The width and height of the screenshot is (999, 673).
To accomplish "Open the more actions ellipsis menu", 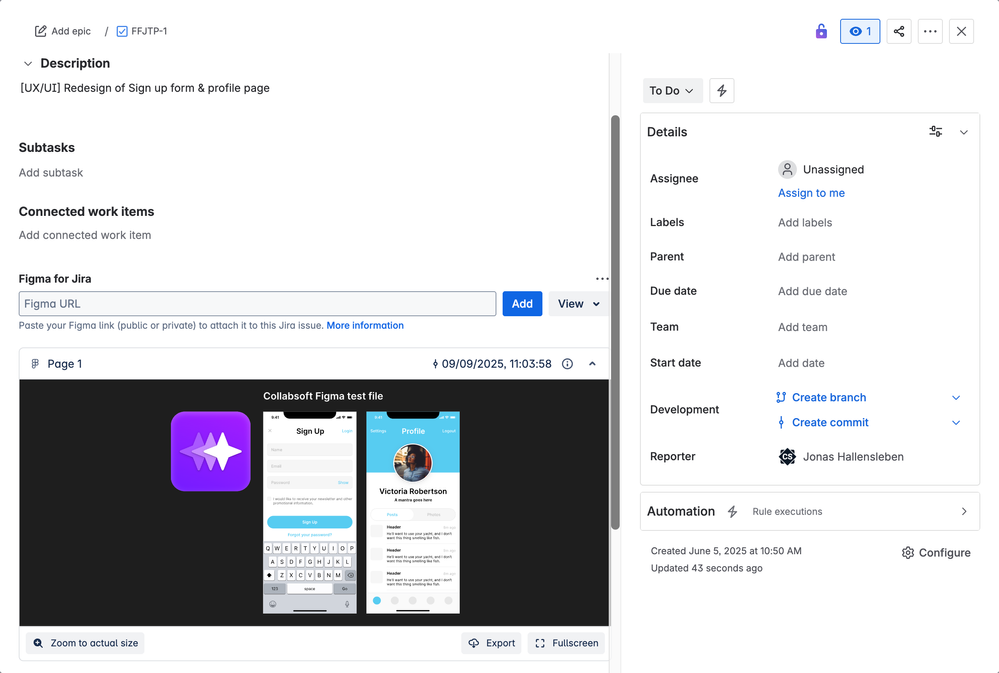I will (930, 31).
